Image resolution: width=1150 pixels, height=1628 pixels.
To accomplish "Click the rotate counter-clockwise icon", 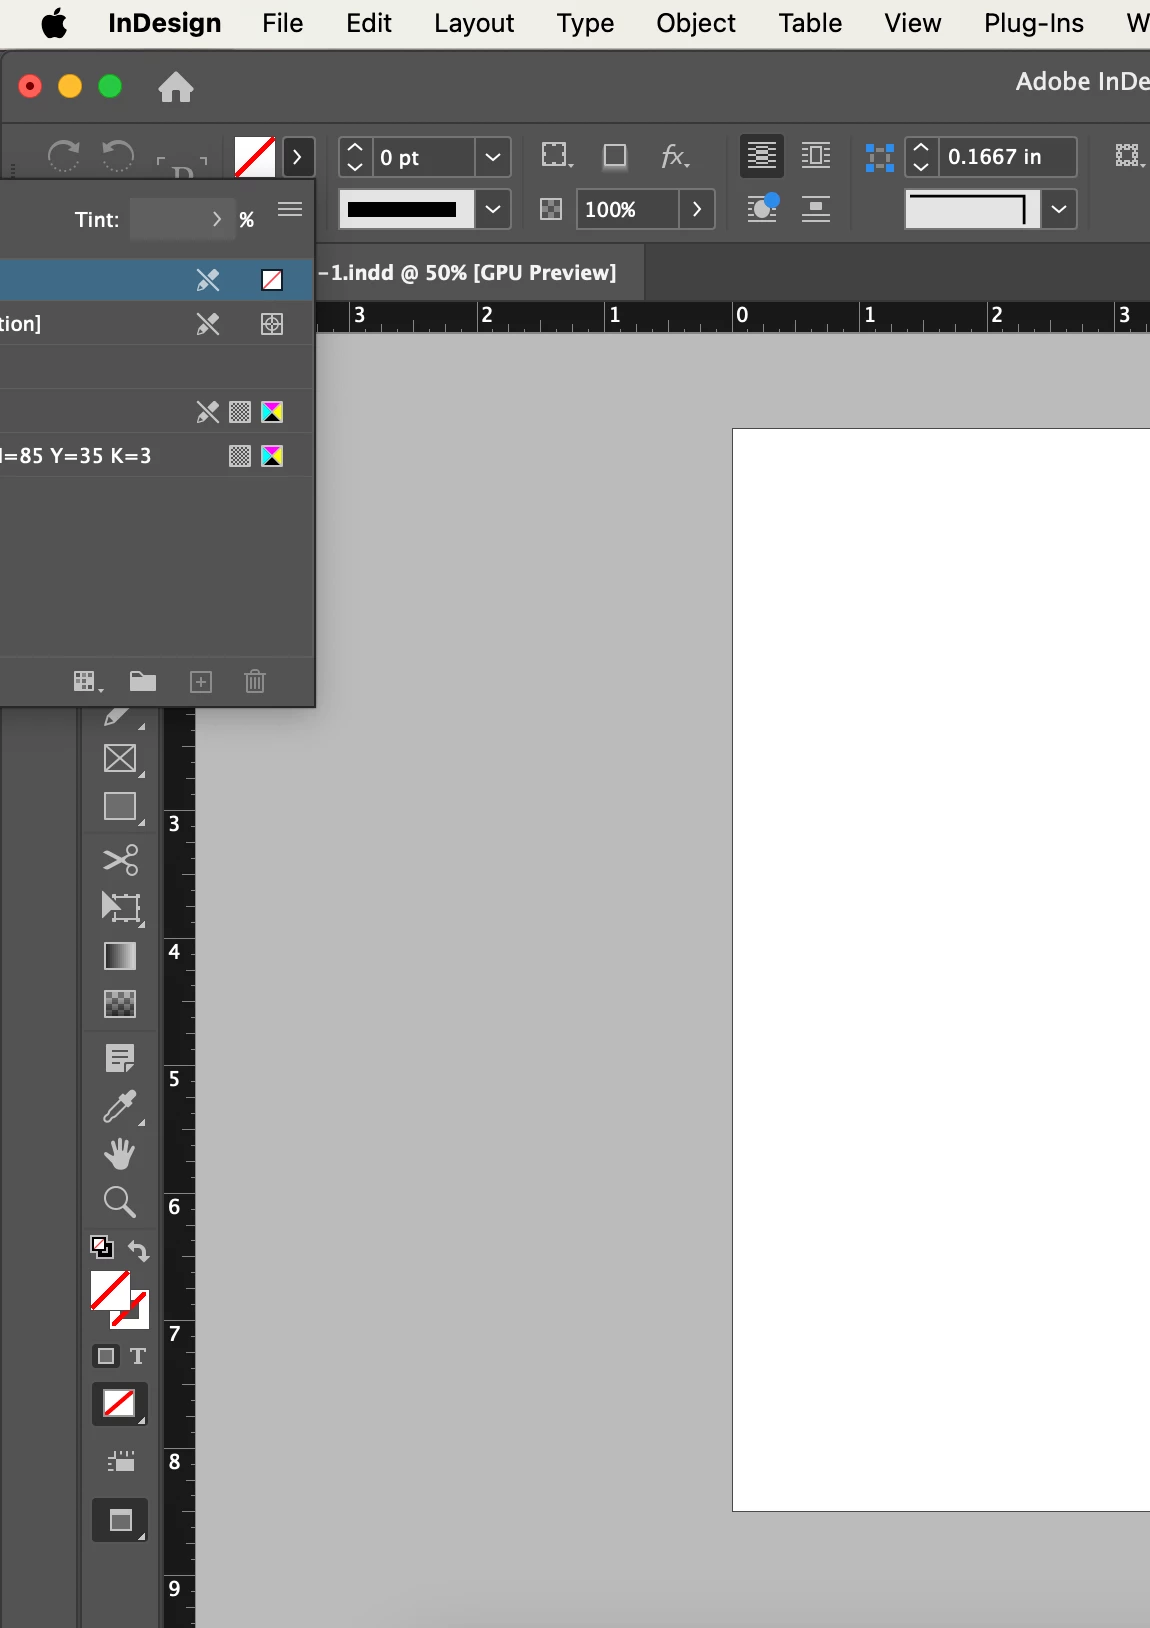I will pyautogui.click(x=118, y=156).
